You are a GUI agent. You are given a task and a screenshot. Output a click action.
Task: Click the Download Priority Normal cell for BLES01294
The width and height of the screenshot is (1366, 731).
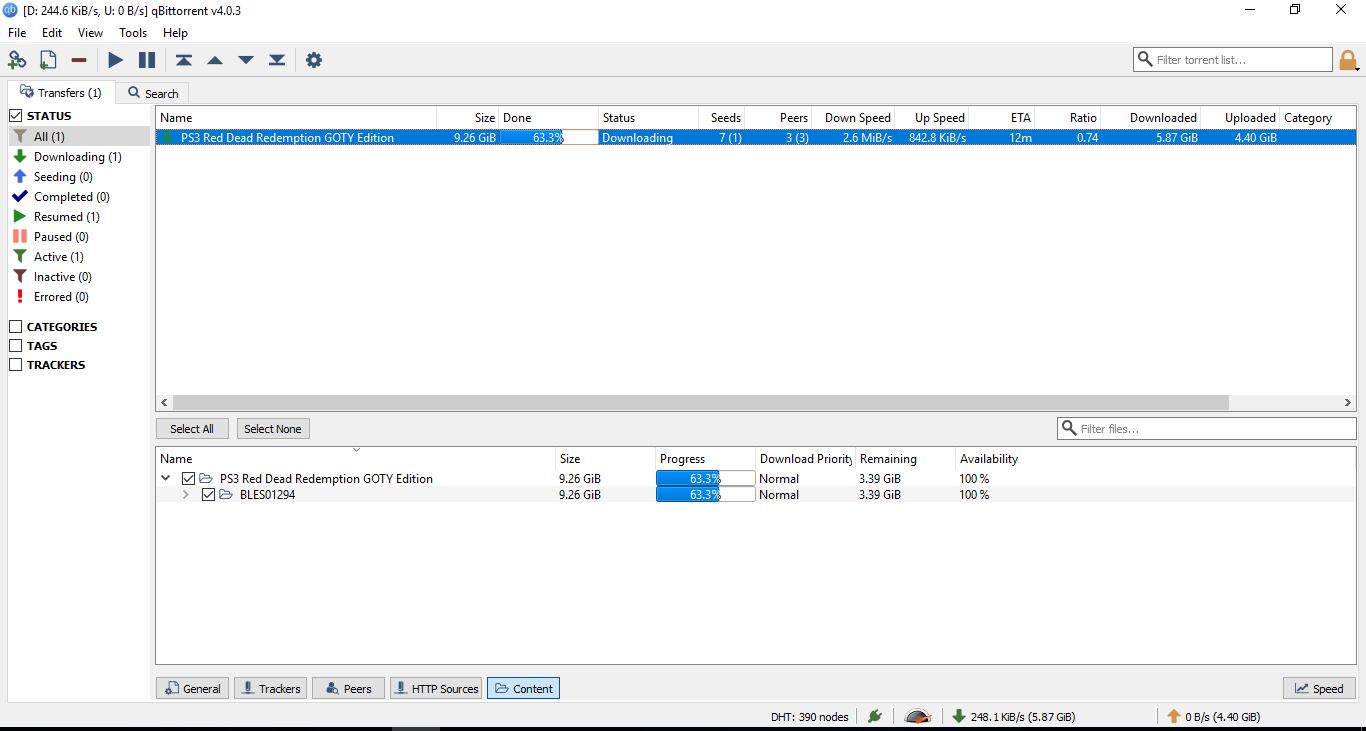pyautogui.click(x=805, y=494)
